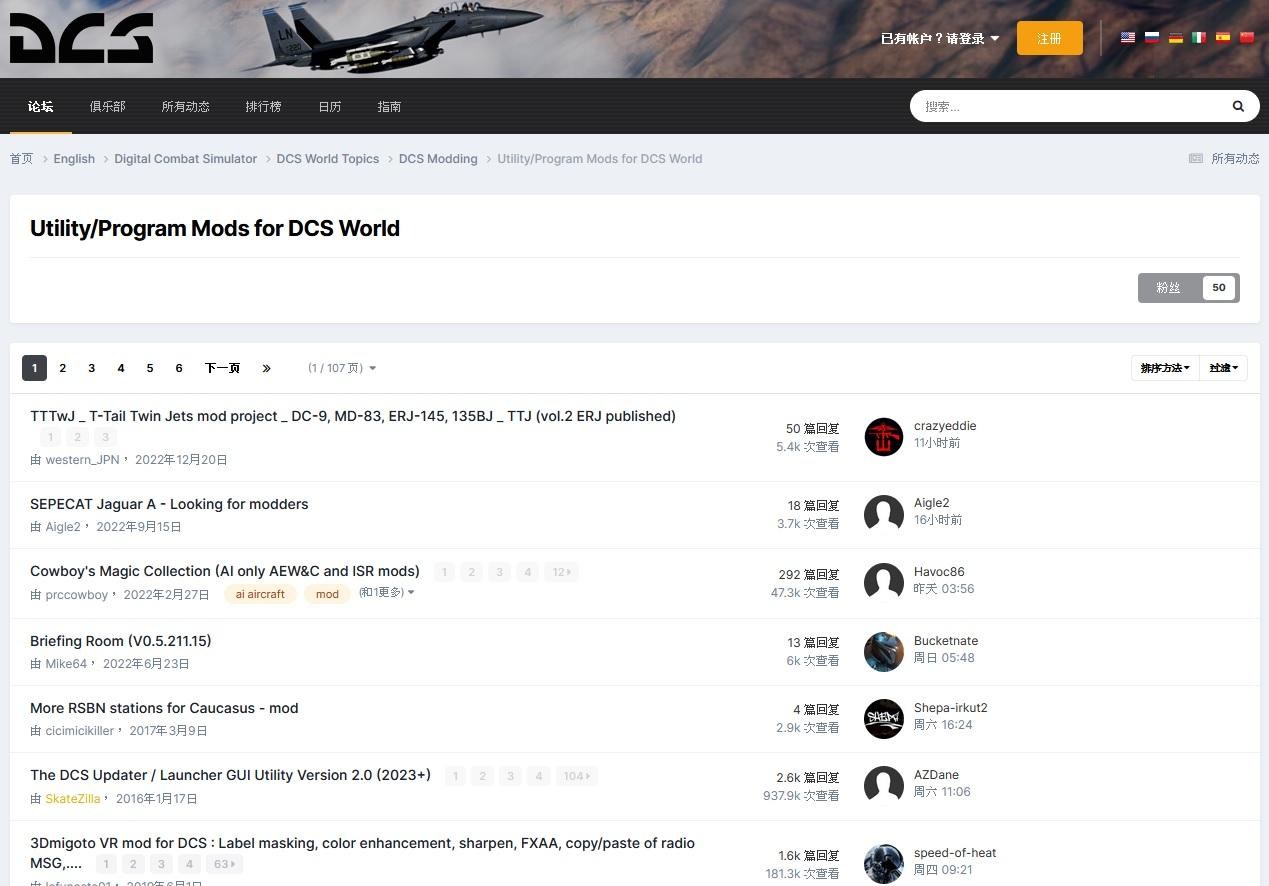1269x886 pixels.
Task: Open the 排行榜 leaderboard tab
Action: (x=263, y=106)
